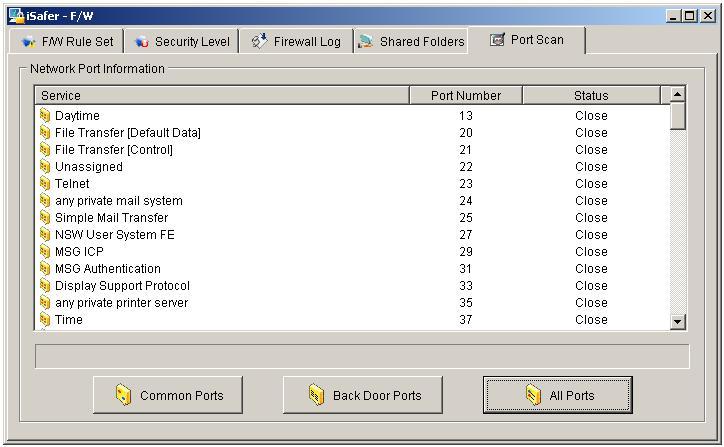The width and height of the screenshot is (724, 447).
Task: Click the Security Level tab icon
Action: point(141,42)
